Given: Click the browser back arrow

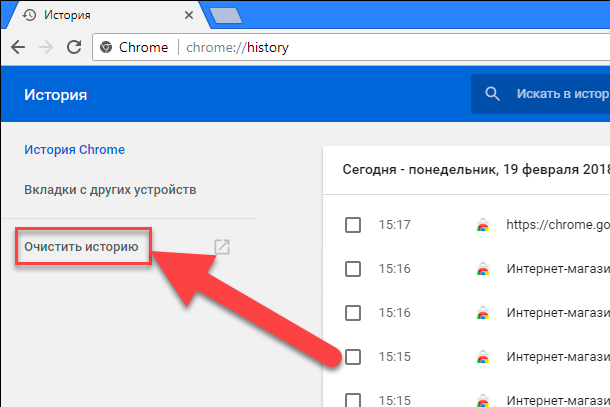Looking at the screenshot, I should (18, 47).
